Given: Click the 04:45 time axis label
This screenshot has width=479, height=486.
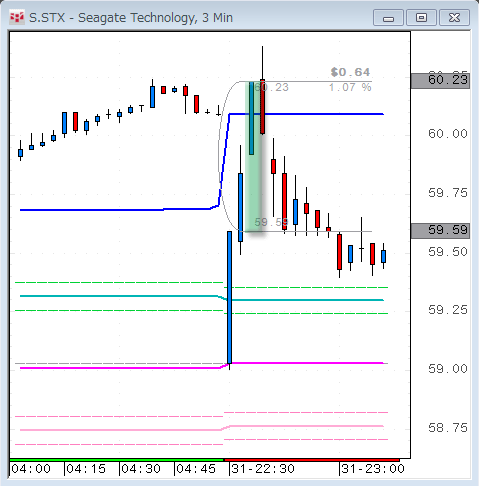Looking at the screenshot, I should point(196,469).
